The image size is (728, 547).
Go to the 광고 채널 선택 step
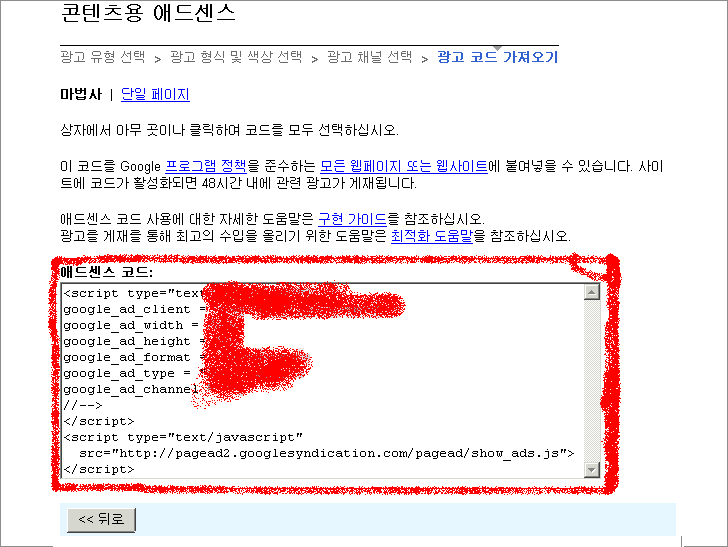tap(369, 57)
